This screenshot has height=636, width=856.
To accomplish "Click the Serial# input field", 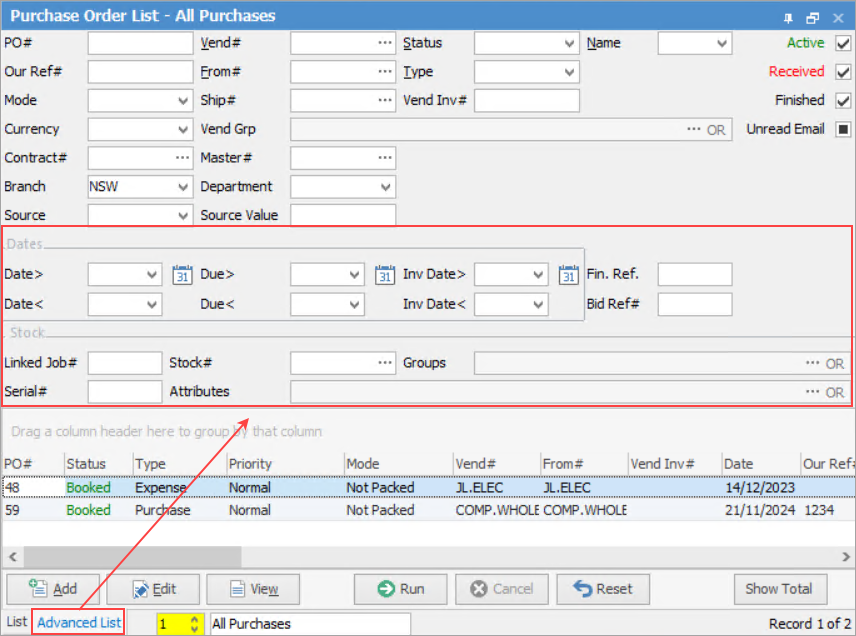I will coord(125,392).
